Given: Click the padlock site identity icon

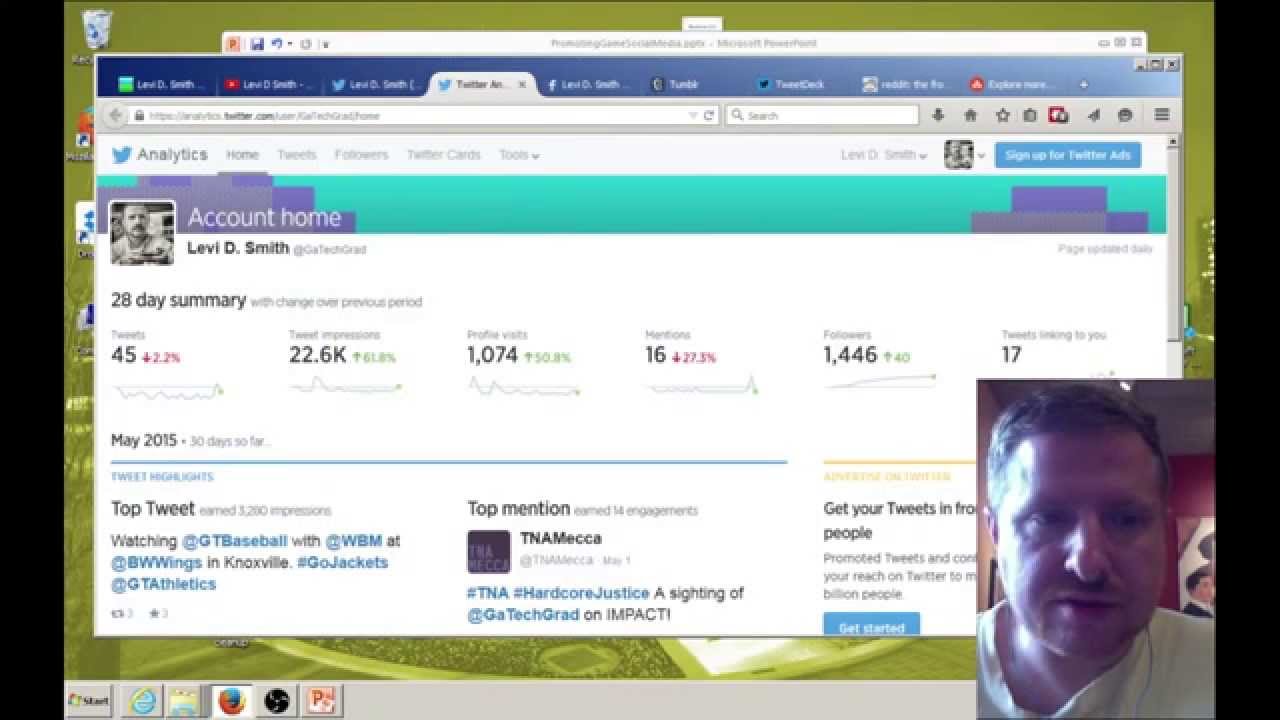Looking at the screenshot, I should click(x=137, y=116).
